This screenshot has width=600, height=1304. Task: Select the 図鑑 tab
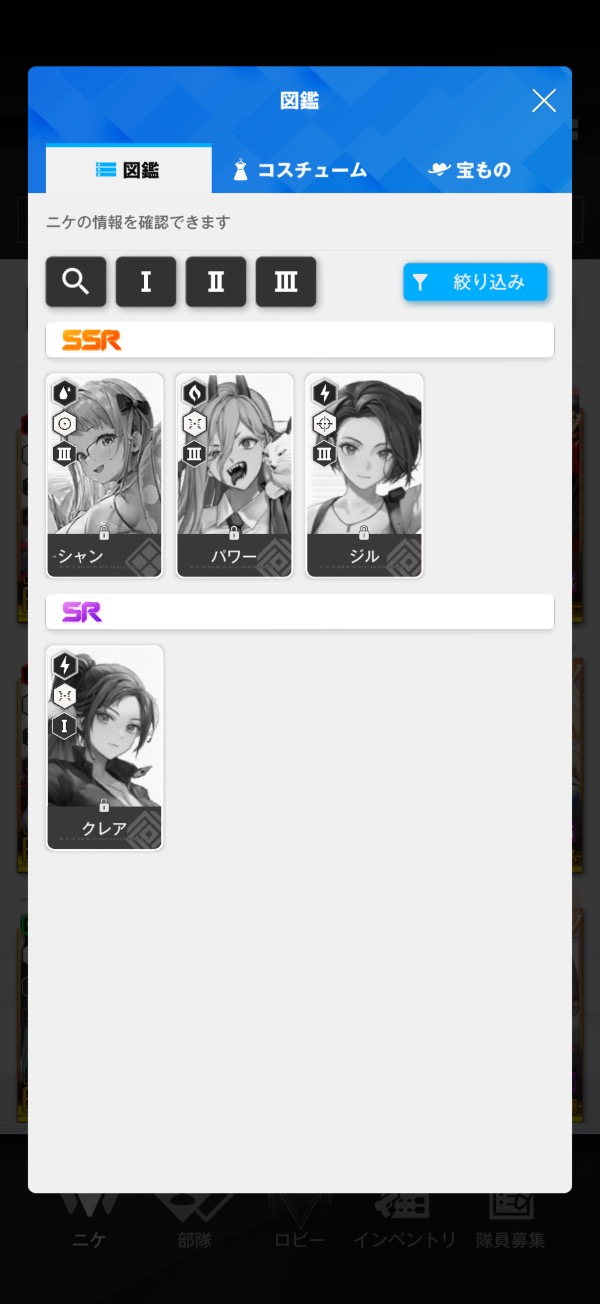coord(129,170)
